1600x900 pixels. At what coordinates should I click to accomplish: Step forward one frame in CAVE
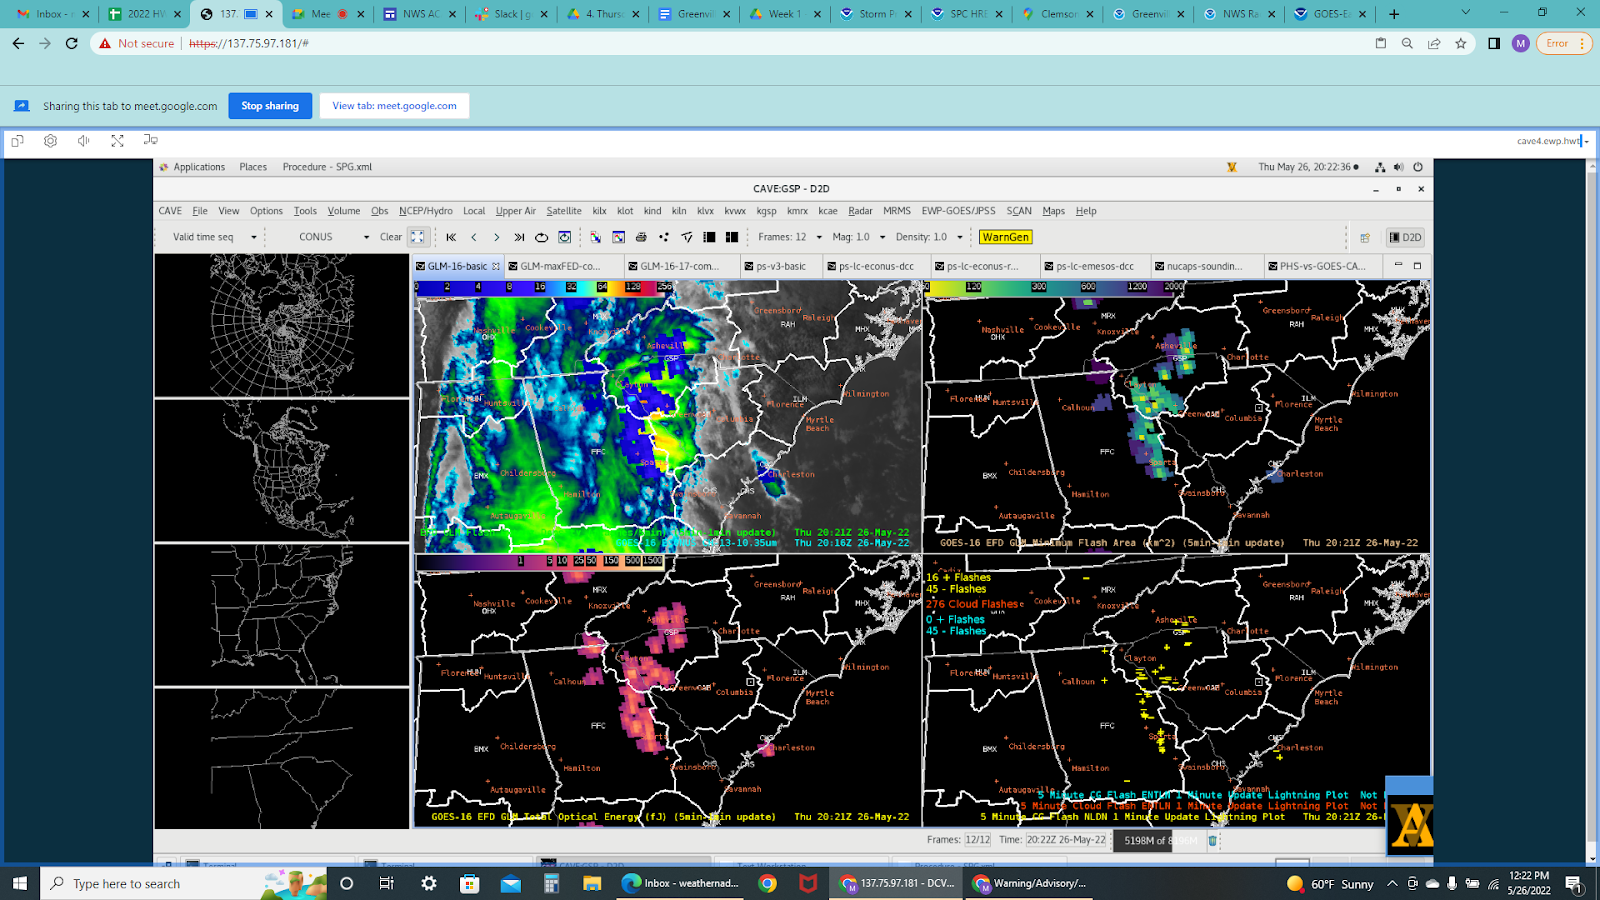coord(496,237)
